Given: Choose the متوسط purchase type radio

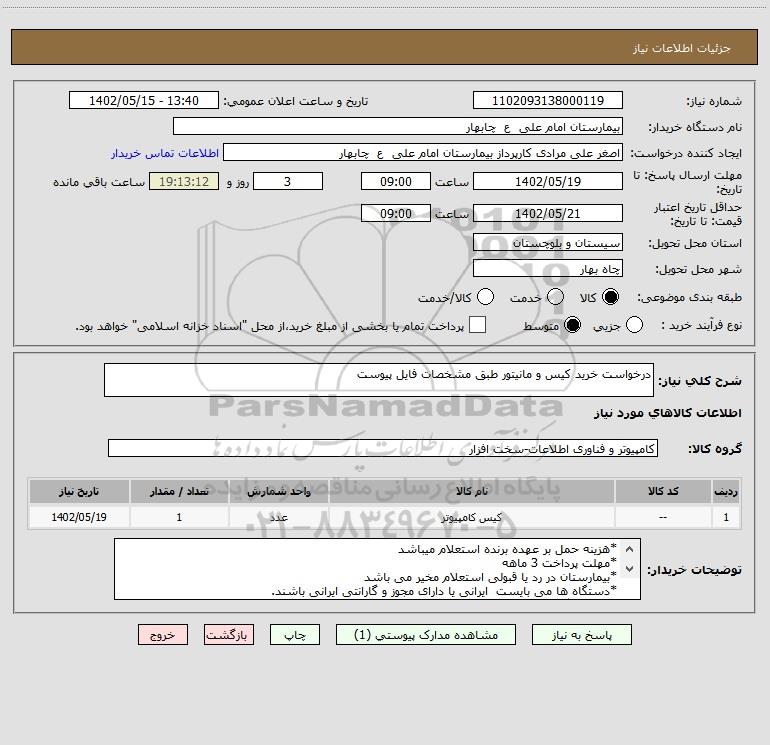Looking at the screenshot, I should pyautogui.click(x=572, y=325).
